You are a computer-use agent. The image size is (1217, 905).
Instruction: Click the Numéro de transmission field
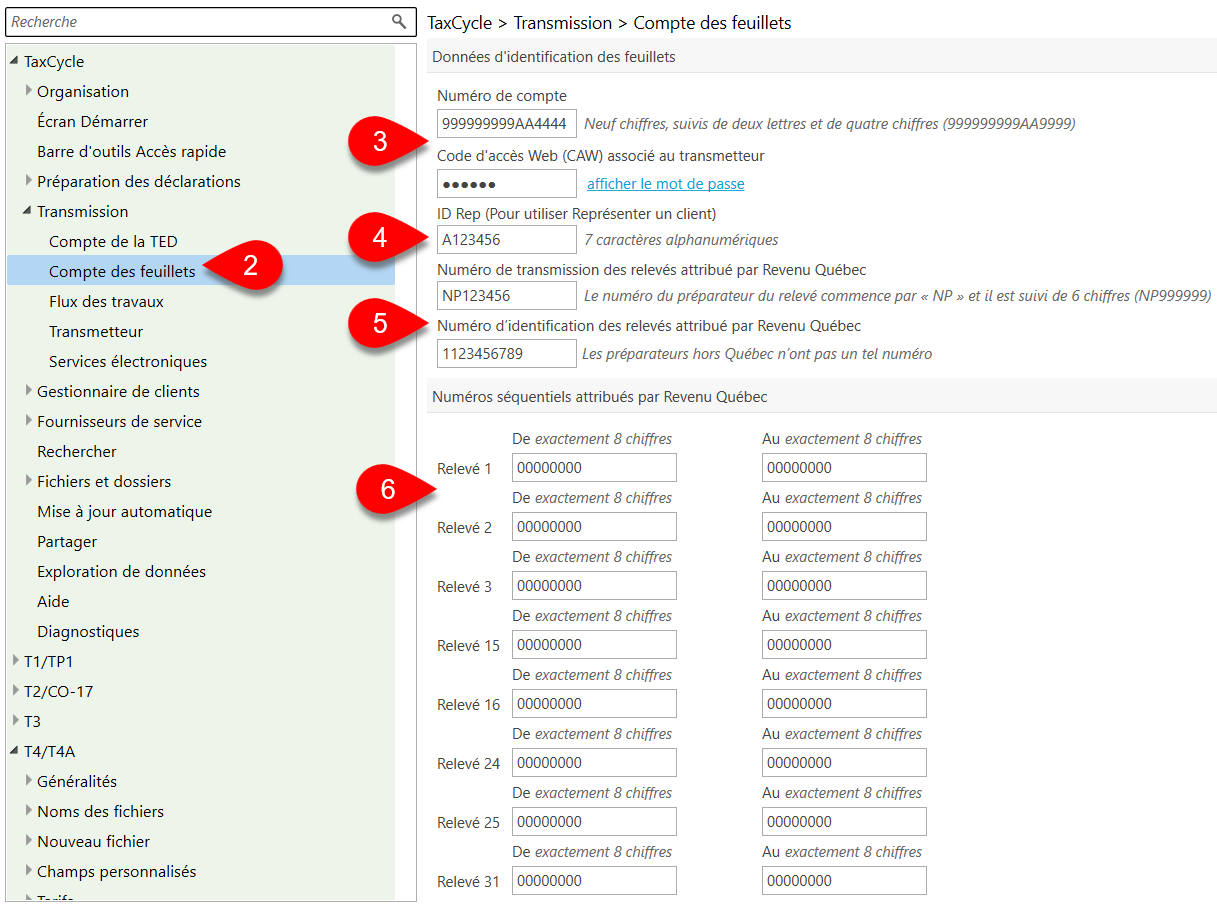click(507, 295)
